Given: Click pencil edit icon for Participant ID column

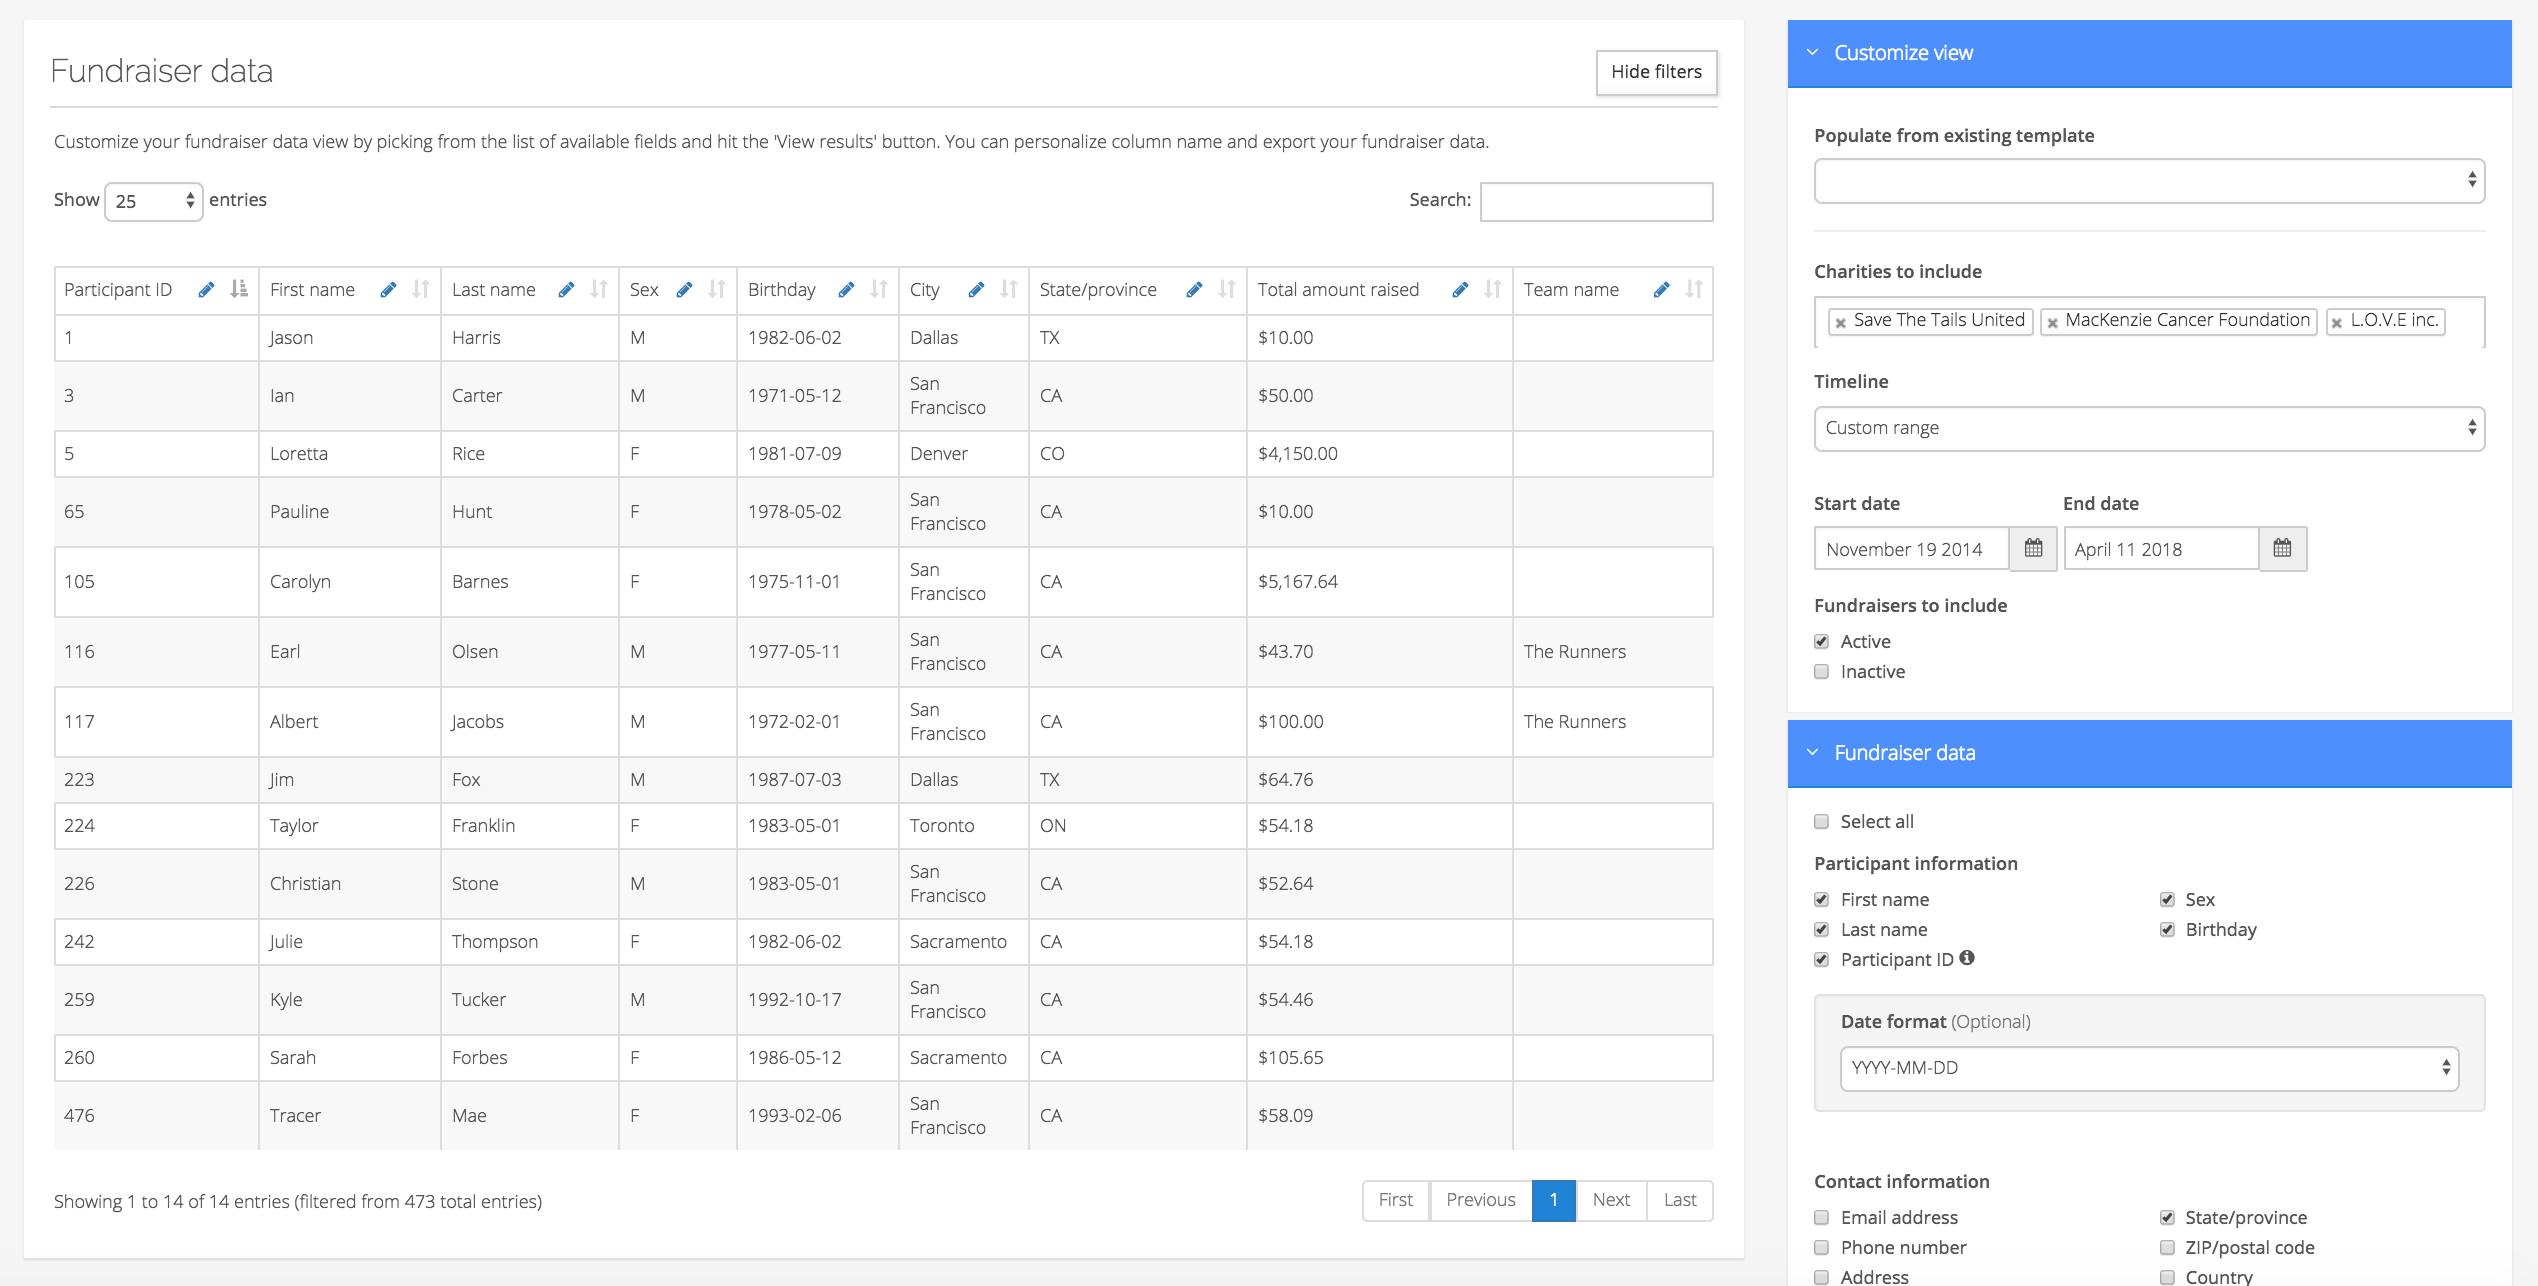Looking at the screenshot, I should tap(206, 290).
